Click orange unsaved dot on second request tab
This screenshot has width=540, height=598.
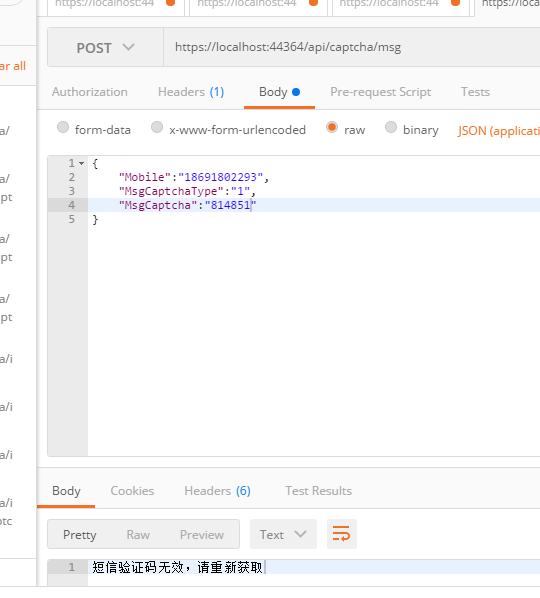(313, 3)
